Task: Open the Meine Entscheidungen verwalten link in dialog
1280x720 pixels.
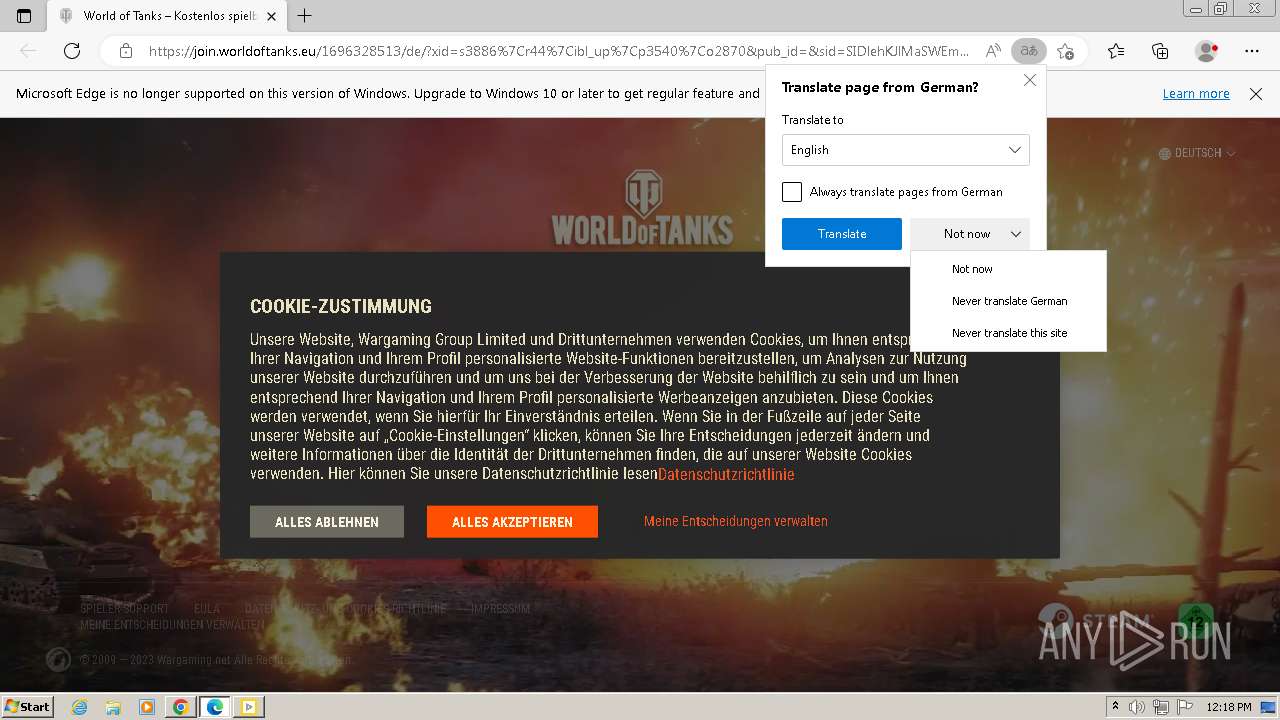Action: pyautogui.click(x=736, y=521)
